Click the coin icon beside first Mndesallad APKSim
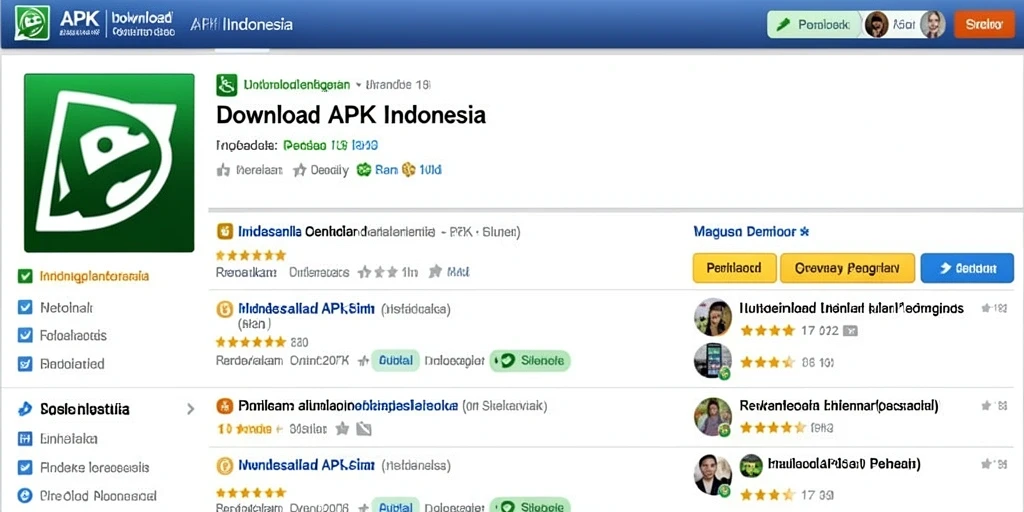1024x512 pixels. click(224, 309)
